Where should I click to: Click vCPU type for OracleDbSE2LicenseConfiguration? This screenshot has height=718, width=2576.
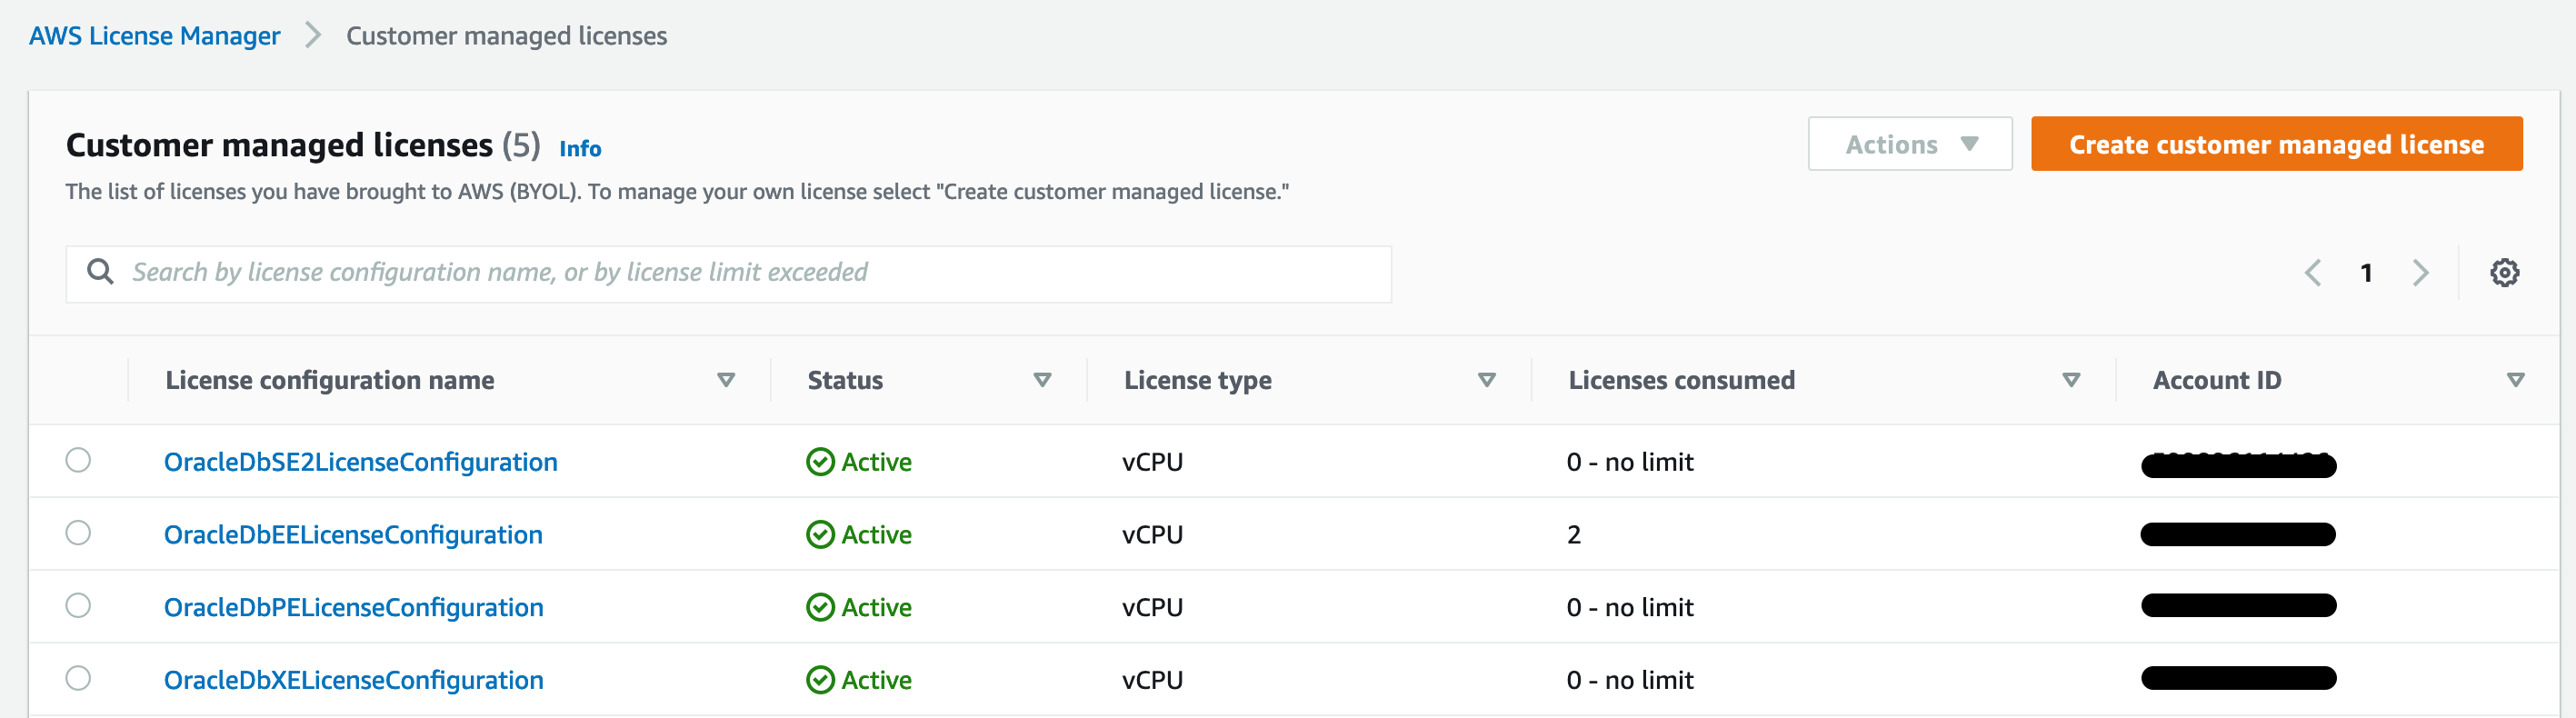1152,462
